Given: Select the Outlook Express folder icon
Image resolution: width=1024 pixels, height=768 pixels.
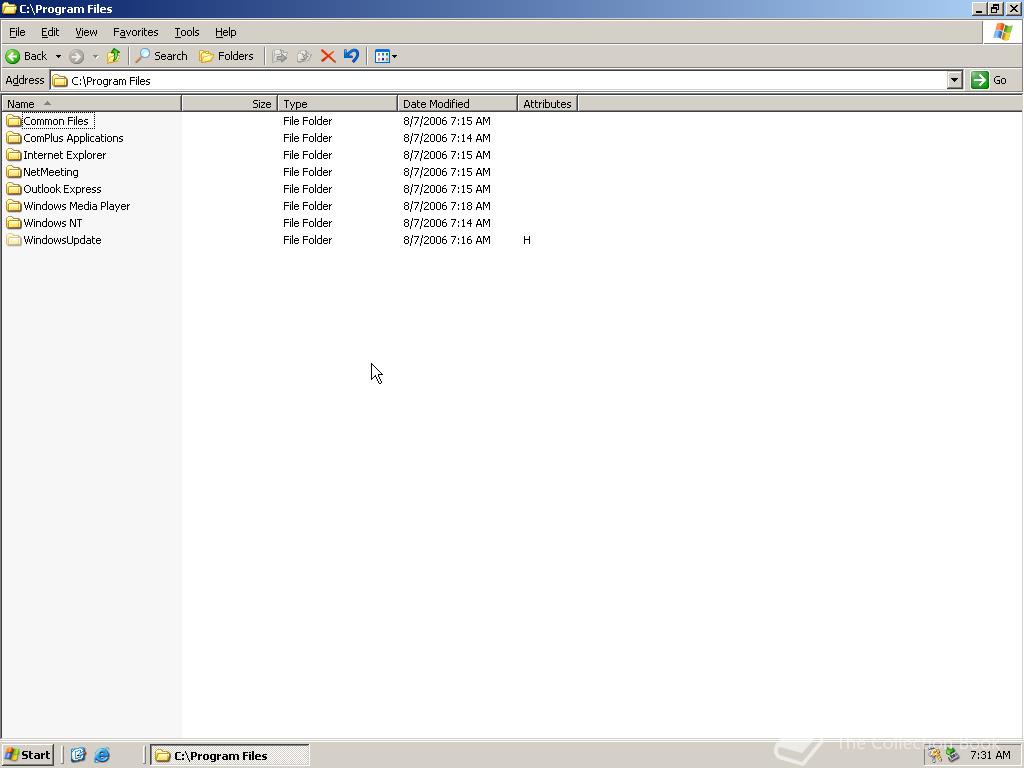Looking at the screenshot, I should (x=14, y=189).
